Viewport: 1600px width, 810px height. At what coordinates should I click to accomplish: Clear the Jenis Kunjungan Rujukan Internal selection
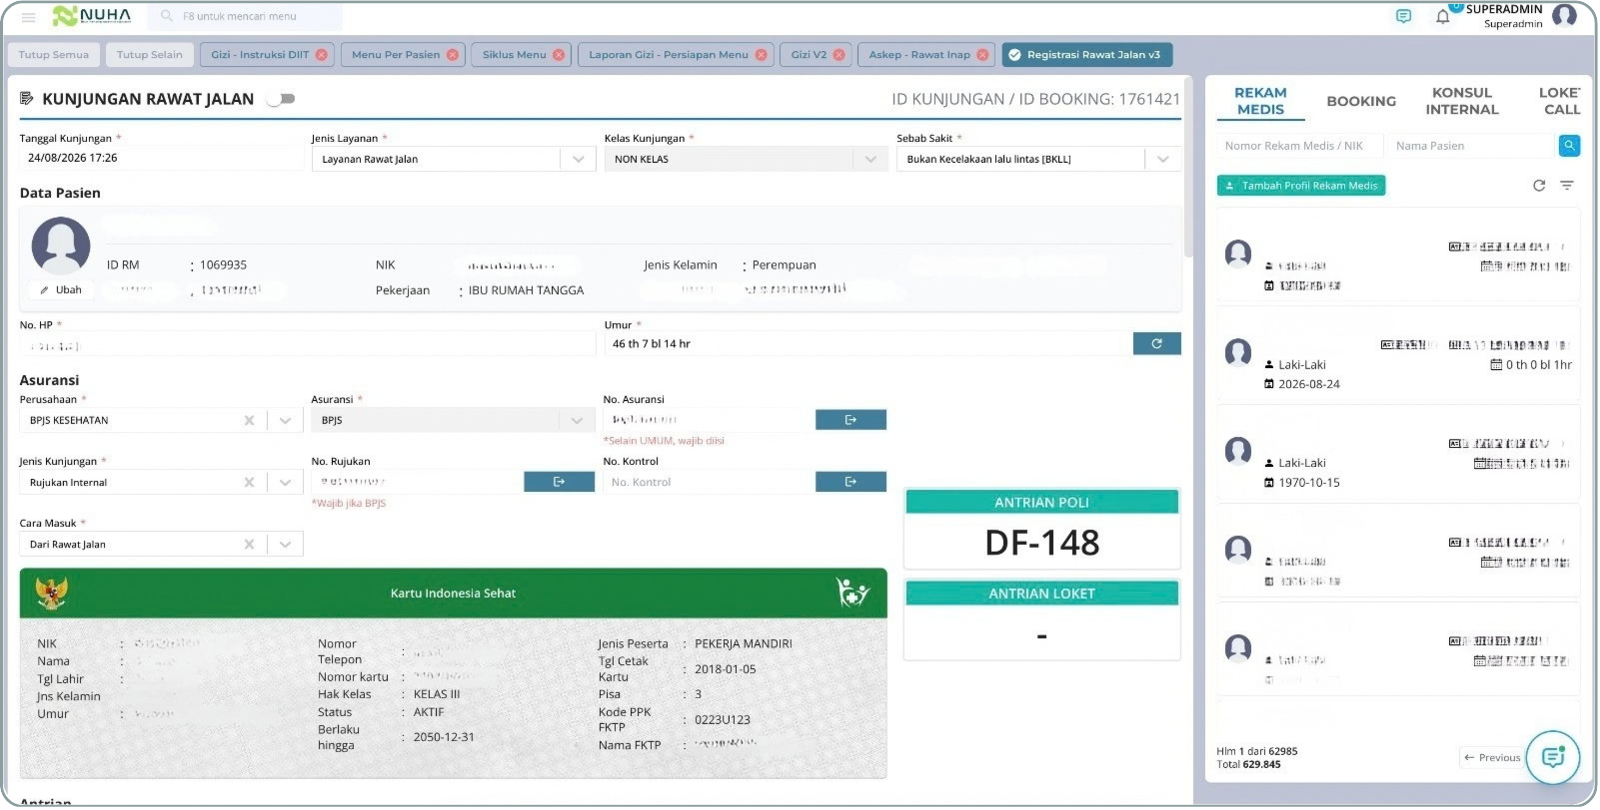tap(249, 483)
